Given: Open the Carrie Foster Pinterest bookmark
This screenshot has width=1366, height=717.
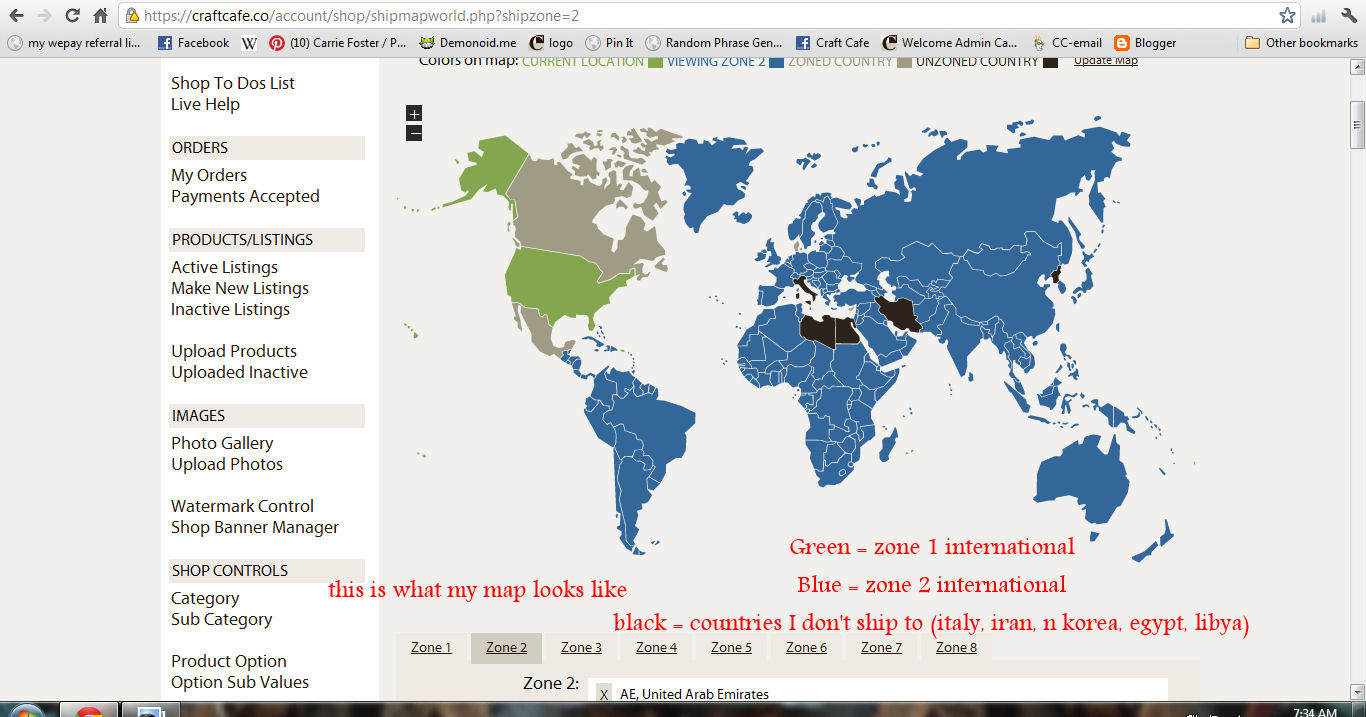Looking at the screenshot, I should (x=338, y=43).
